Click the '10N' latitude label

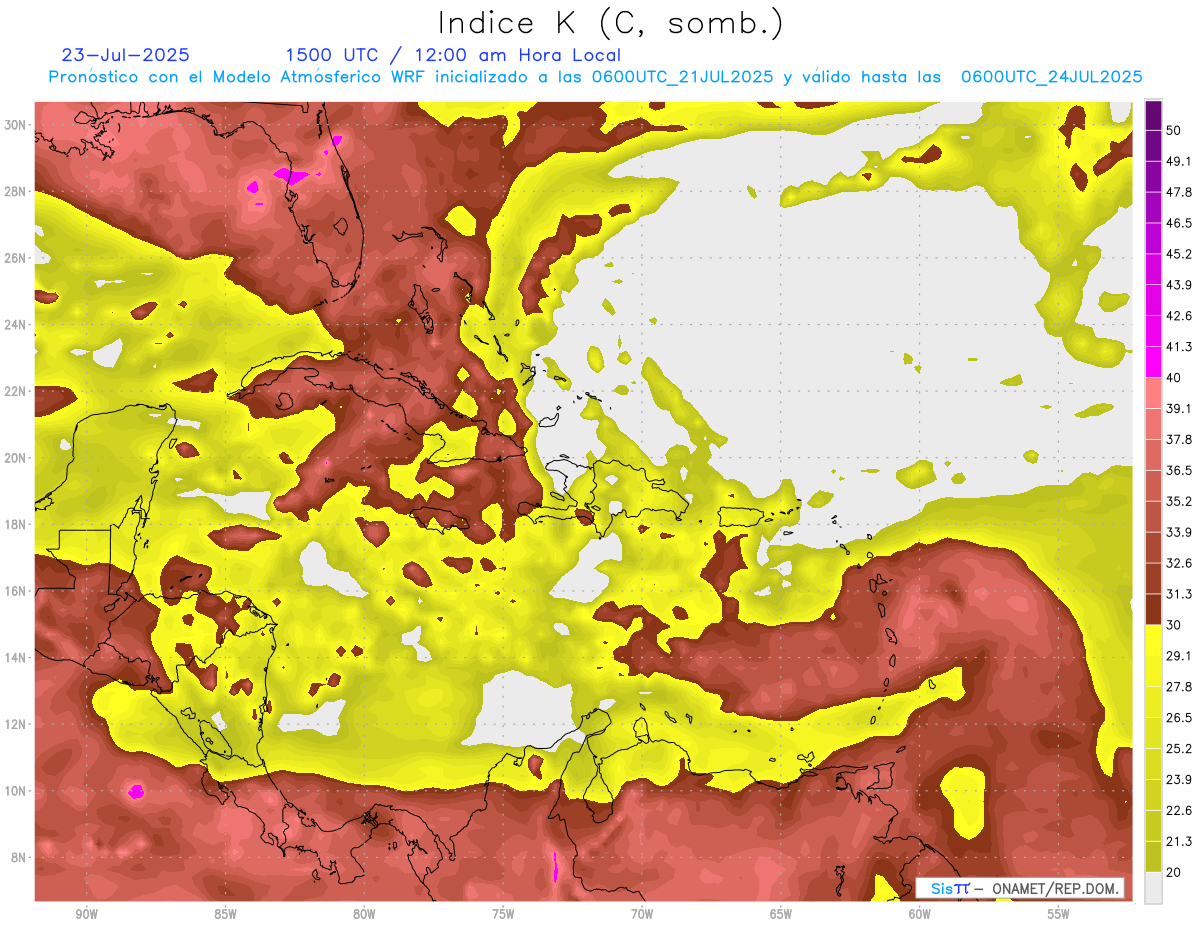(14, 791)
